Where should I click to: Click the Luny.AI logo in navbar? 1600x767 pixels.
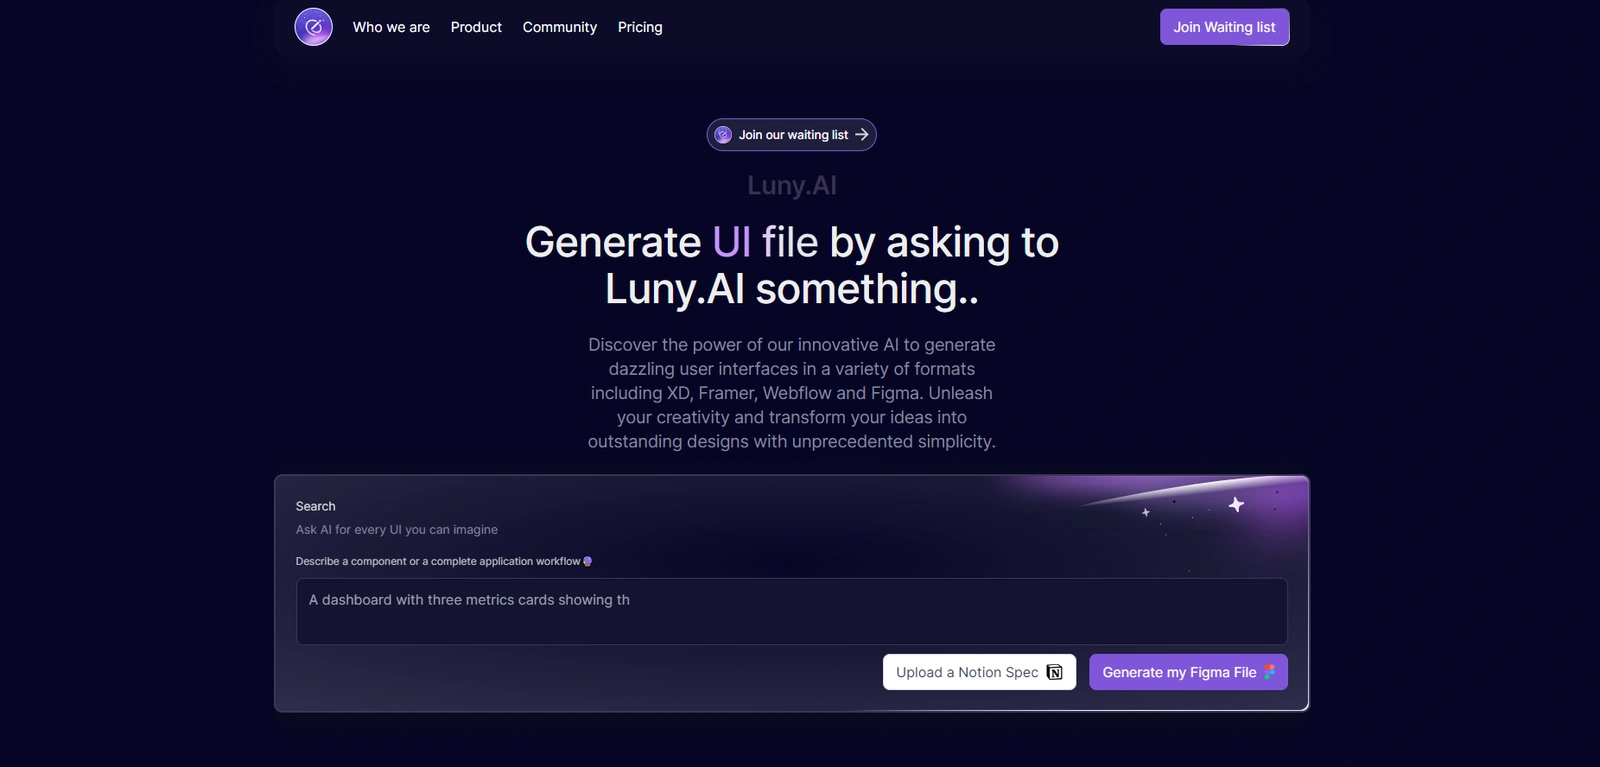(x=313, y=27)
